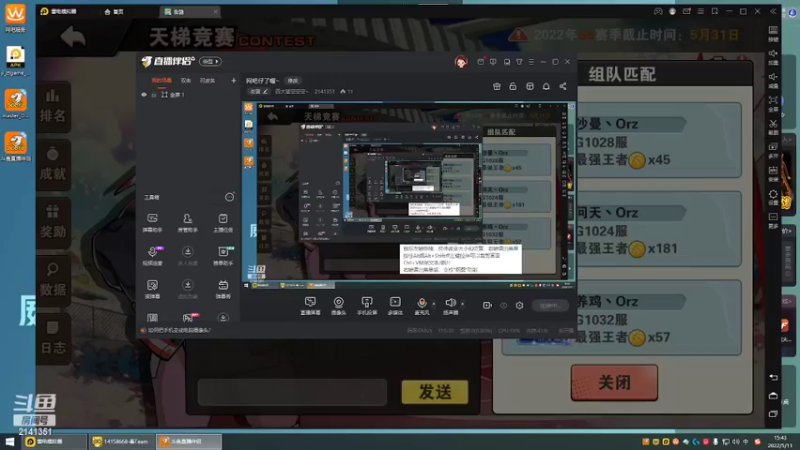
Task: Click emulator sidebar scissors screenshot icon
Action: 773,126
